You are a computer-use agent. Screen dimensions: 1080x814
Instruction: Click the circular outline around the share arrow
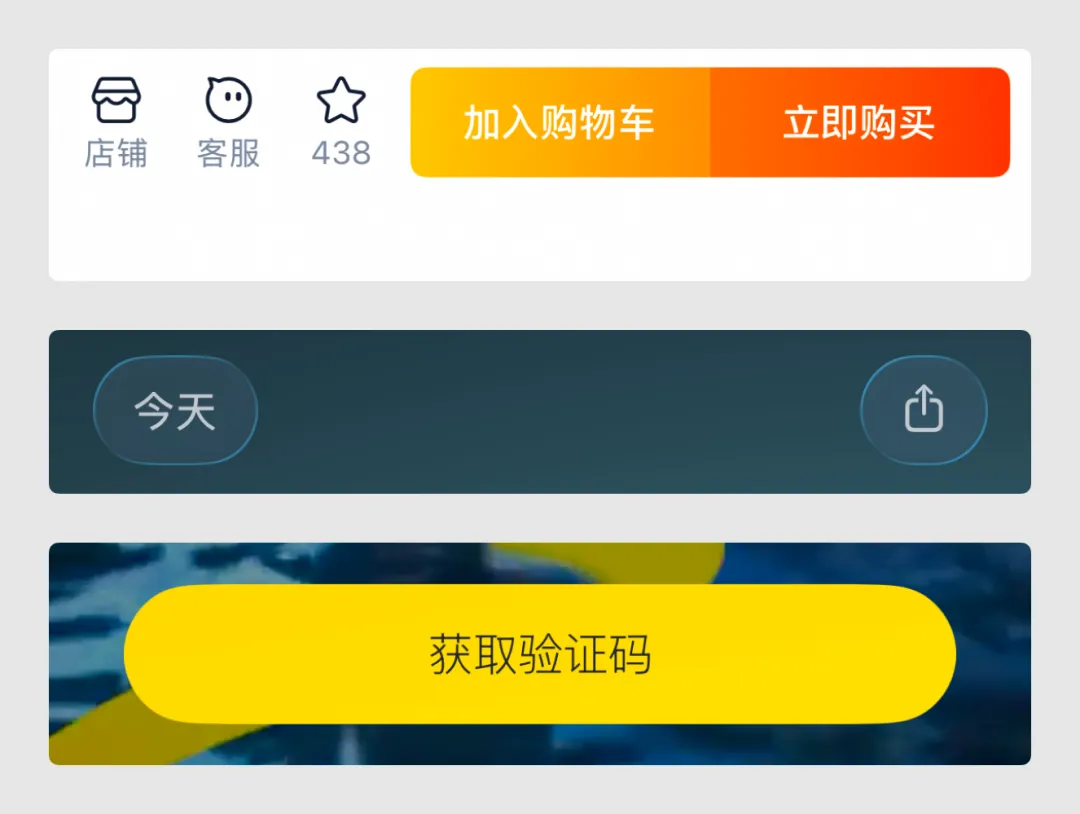coord(924,410)
